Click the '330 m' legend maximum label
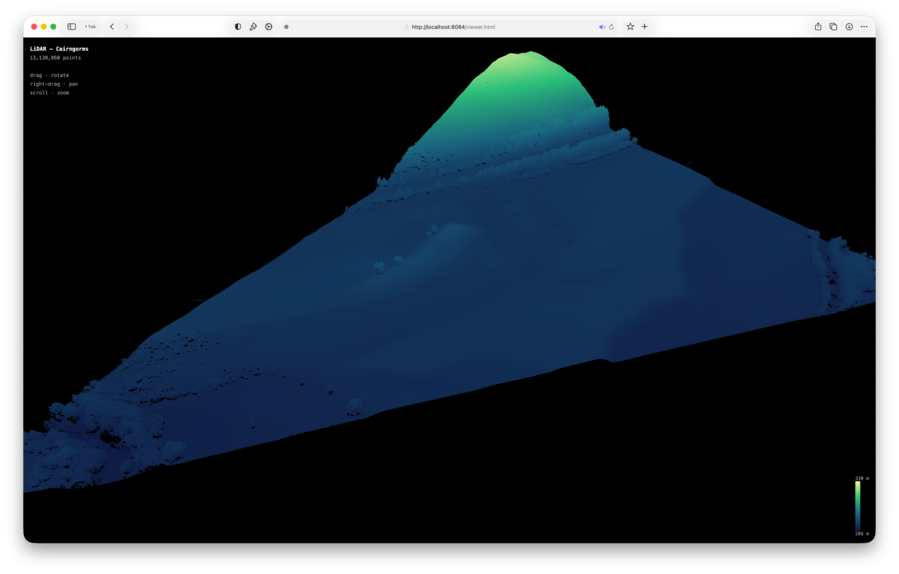The image size is (899, 574). (862, 478)
